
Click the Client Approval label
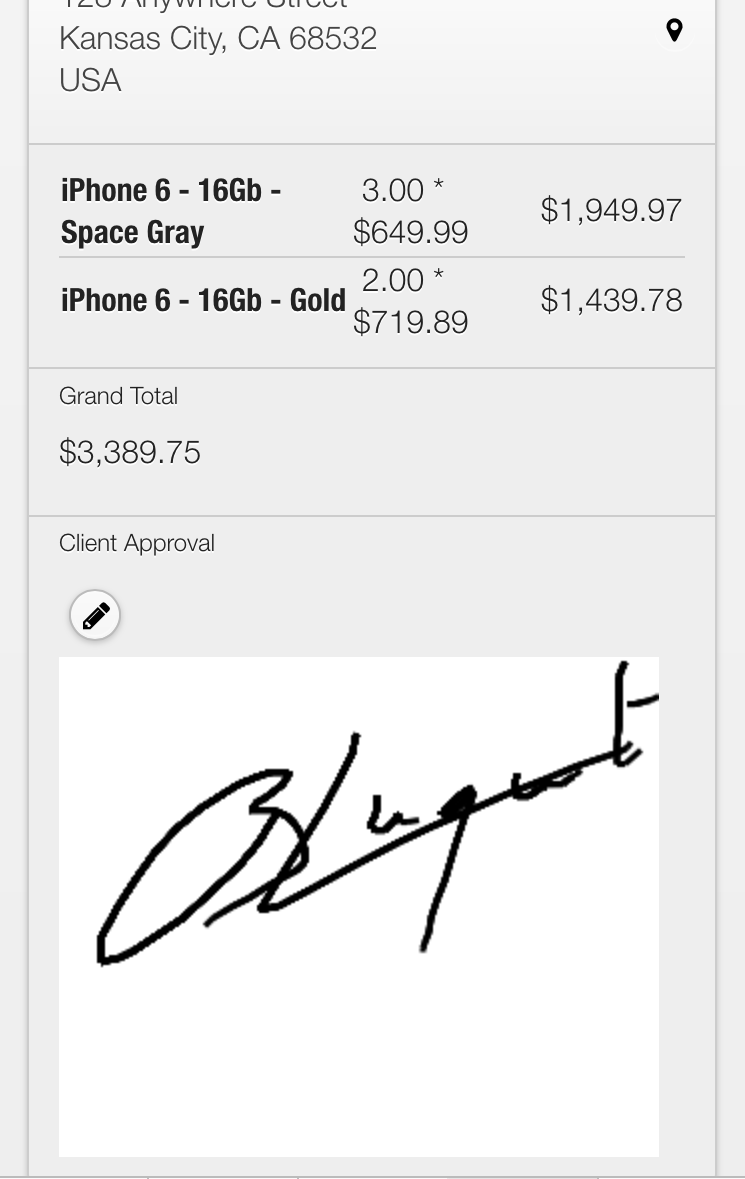(x=137, y=543)
